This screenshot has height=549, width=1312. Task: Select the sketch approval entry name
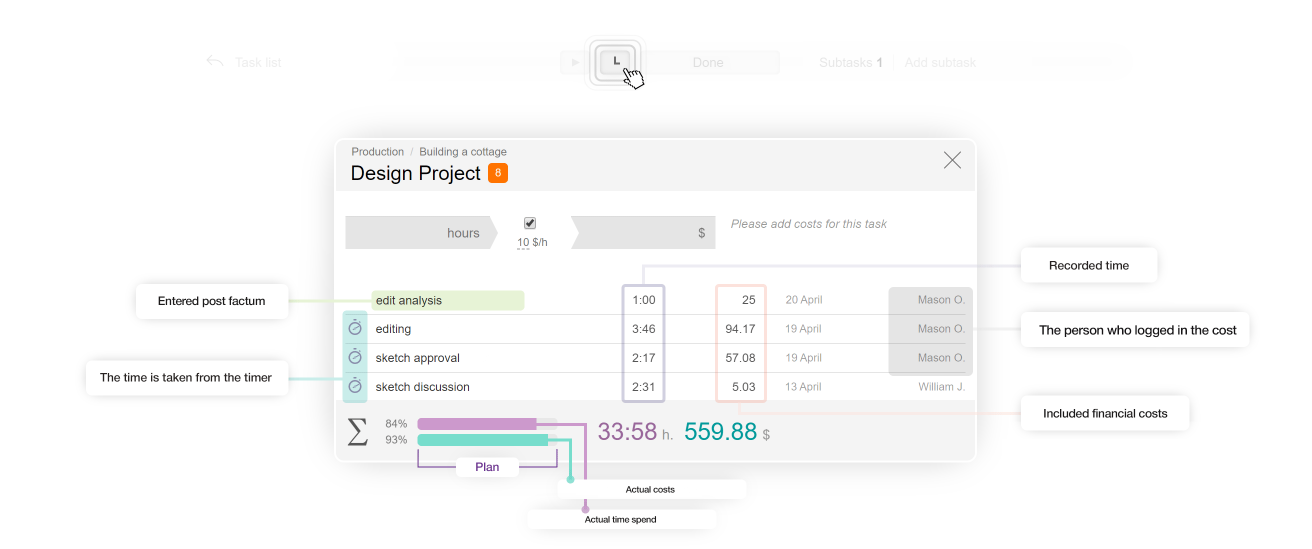point(418,358)
